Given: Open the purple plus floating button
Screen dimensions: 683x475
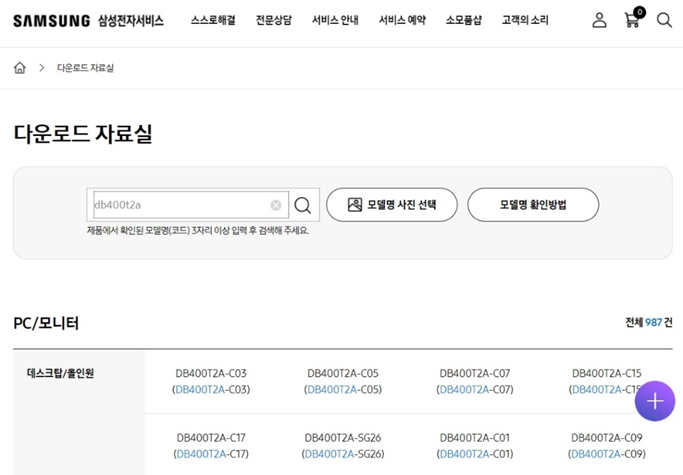Looking at the screenshot, I should [655, 401].
